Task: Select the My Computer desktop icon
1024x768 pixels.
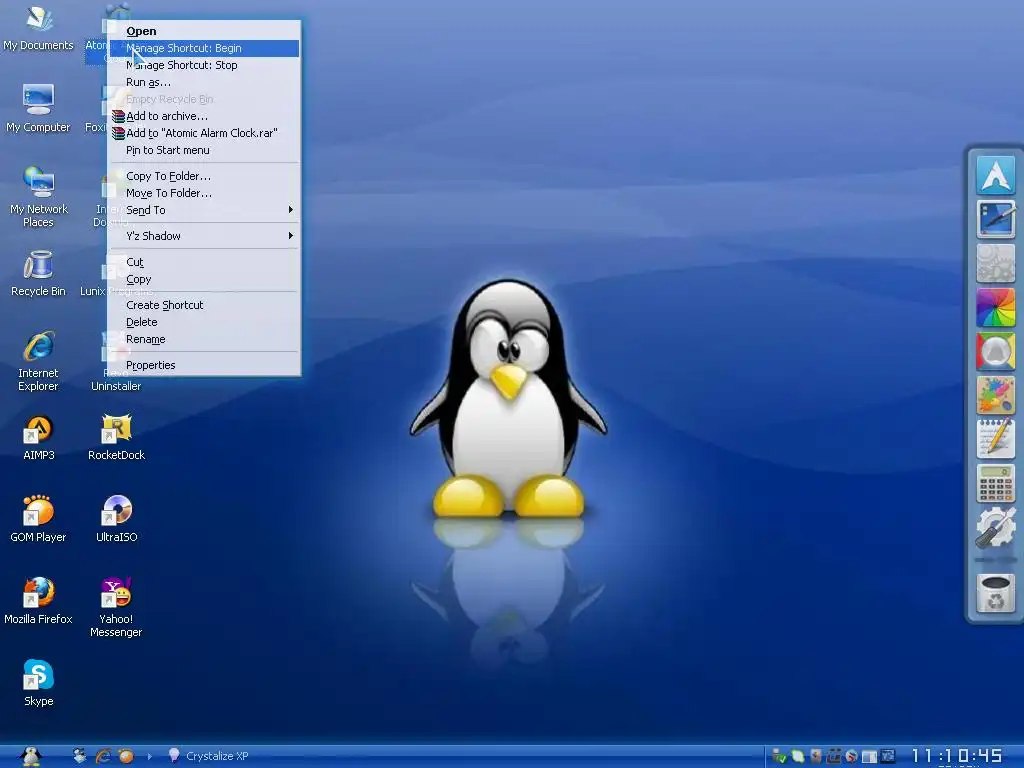Action: [38, 108]
